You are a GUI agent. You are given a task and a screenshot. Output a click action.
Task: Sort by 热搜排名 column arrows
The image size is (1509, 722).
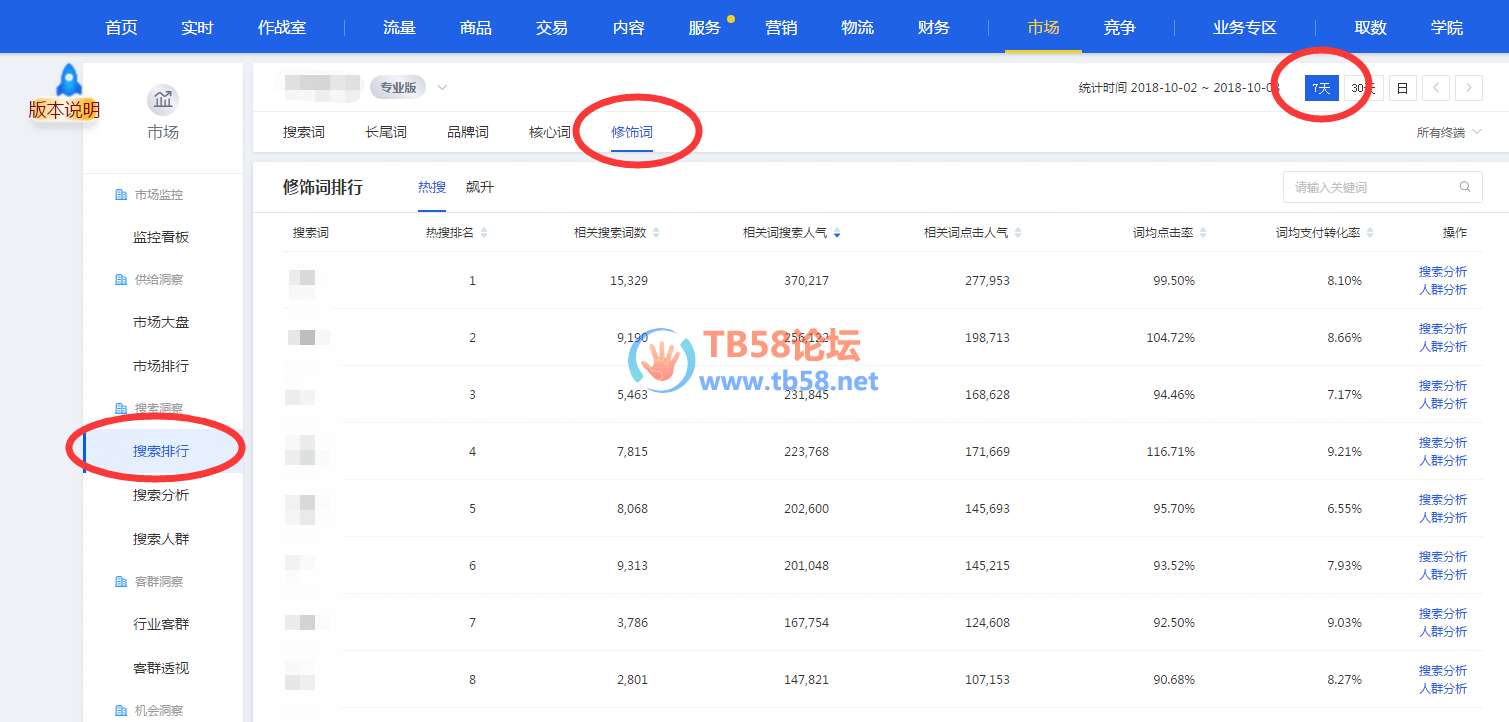click(x=484, y=233)
